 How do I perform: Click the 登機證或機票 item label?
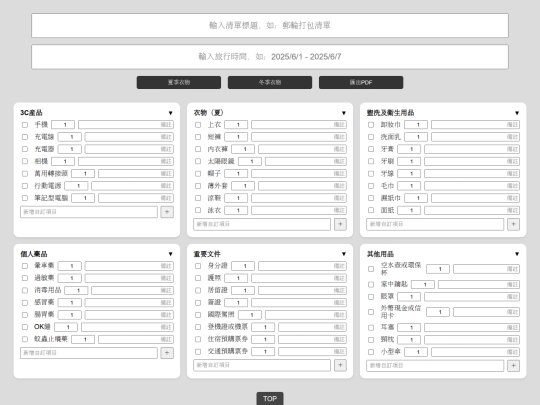click(227, 327)
